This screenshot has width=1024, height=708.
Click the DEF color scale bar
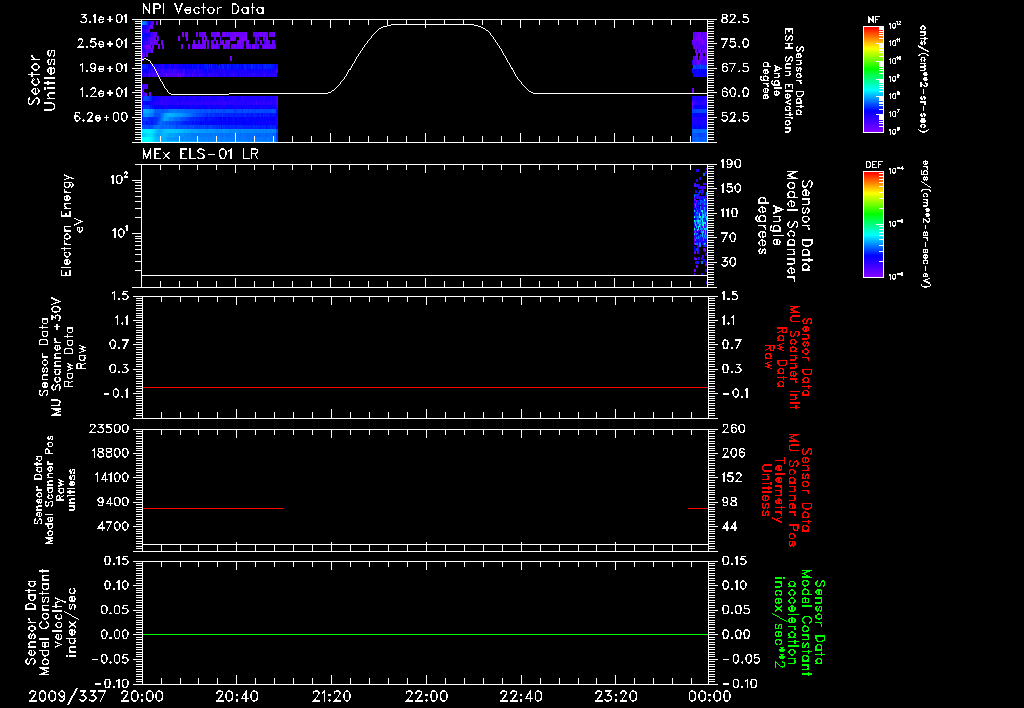point(874,224)
